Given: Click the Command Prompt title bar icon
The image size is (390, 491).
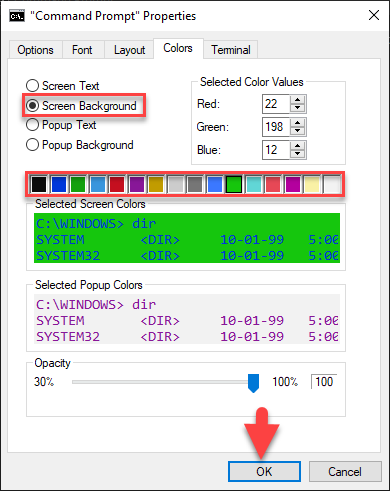Looking at the screenshot, I should [17, 16].
